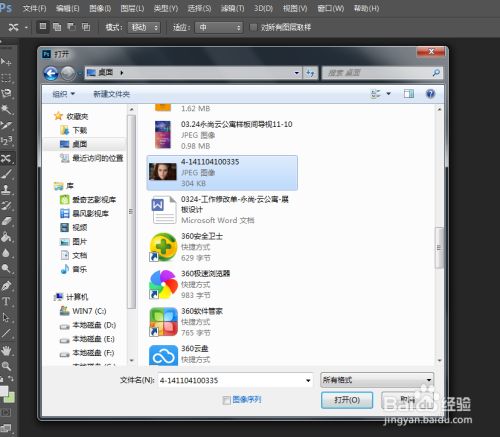
Task: Select the Dodge tool
Action: (x=6, y=269)
